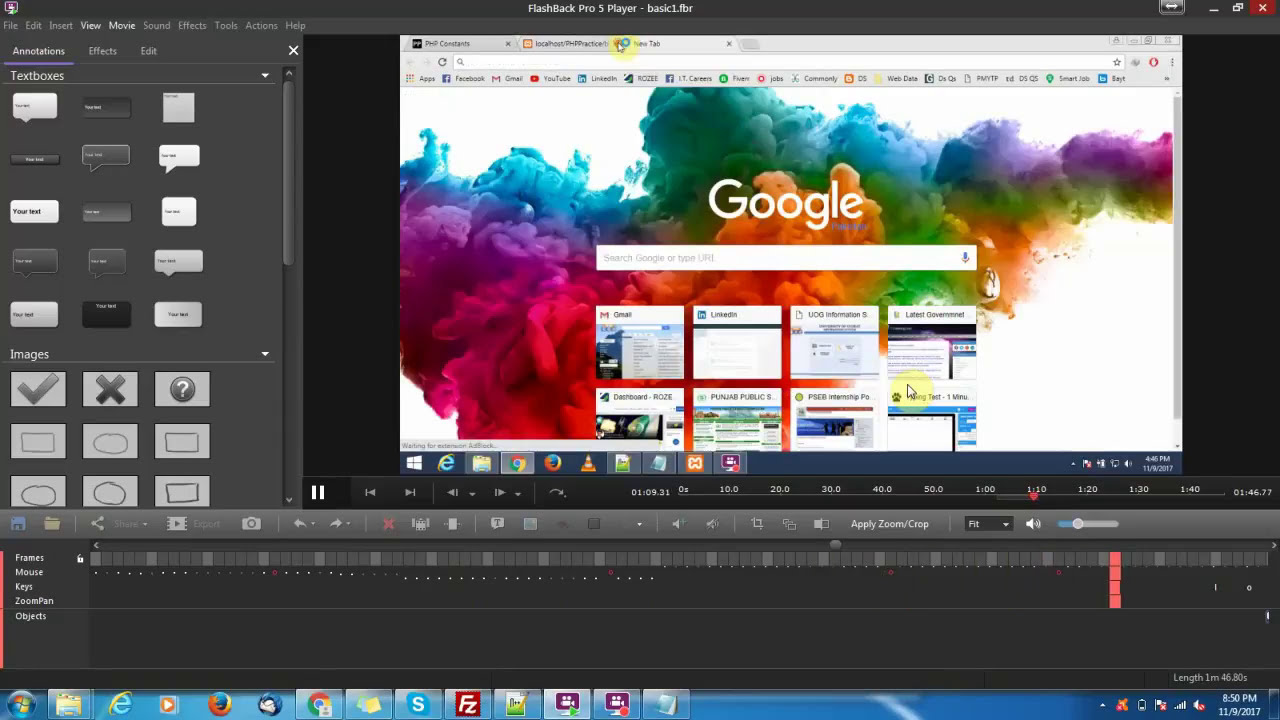Click the red playhead marker on the timeline ruler
1280x720 pixels.
click(1033, 496)
